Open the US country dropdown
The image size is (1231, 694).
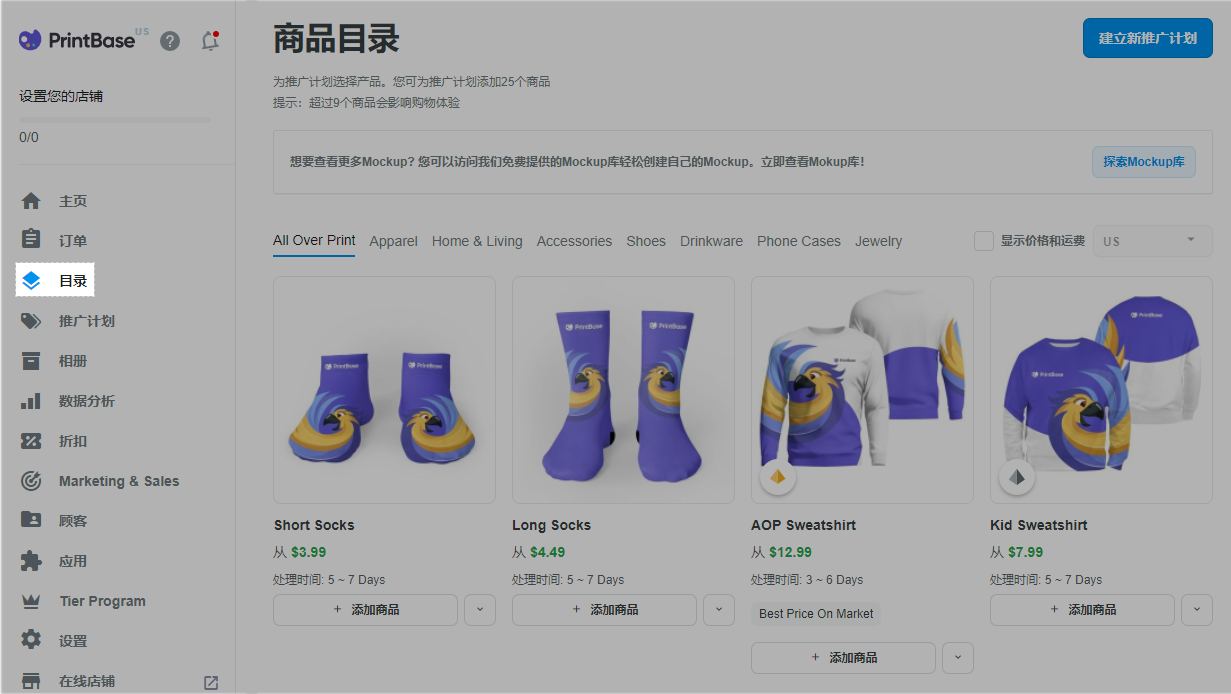1152,241
